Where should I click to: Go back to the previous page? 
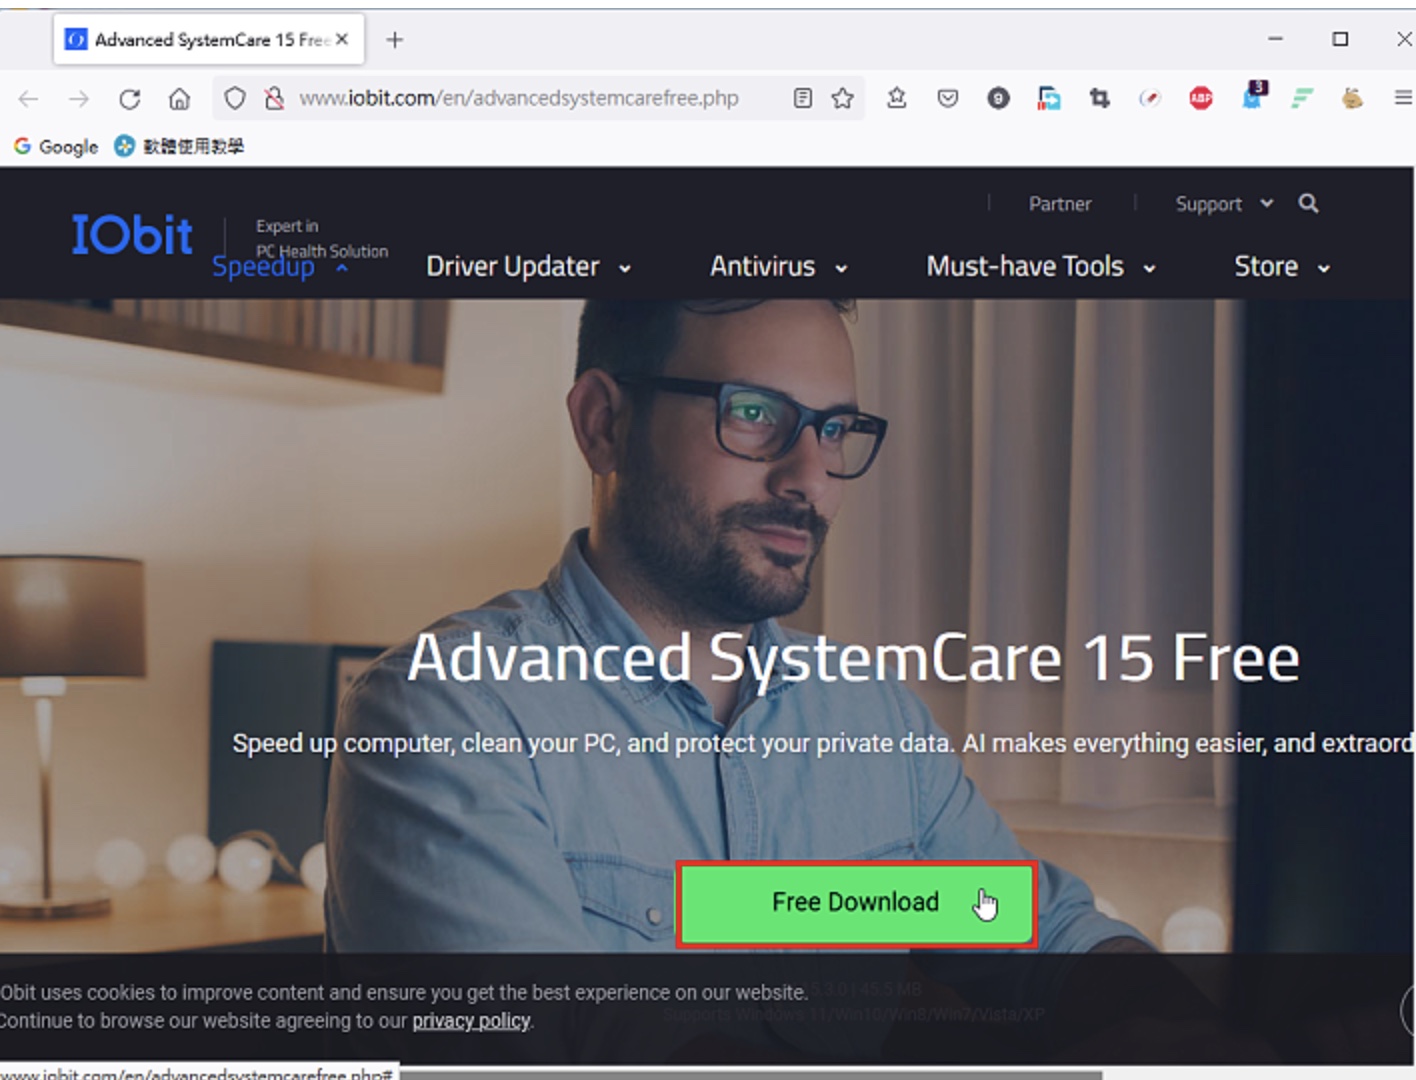pos(28,98)
